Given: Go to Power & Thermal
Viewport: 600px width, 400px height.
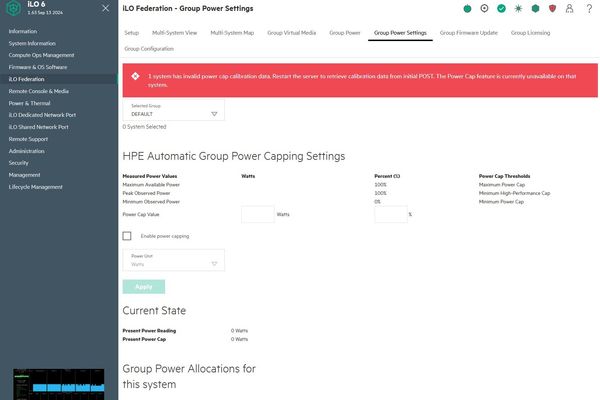Looking at the screenshot, I should (29, 103).
